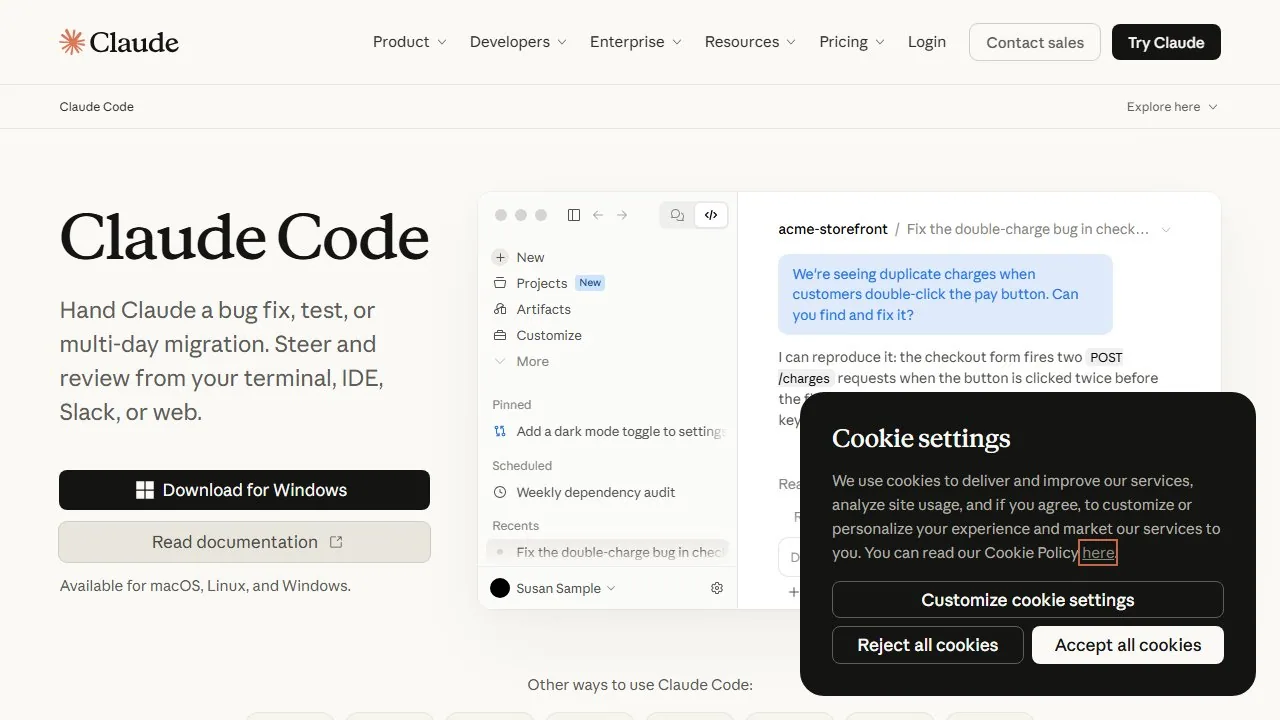This screenshot has height=720, width=1280.
Task: Expand the Pricing menu
Action: (852, 42)
